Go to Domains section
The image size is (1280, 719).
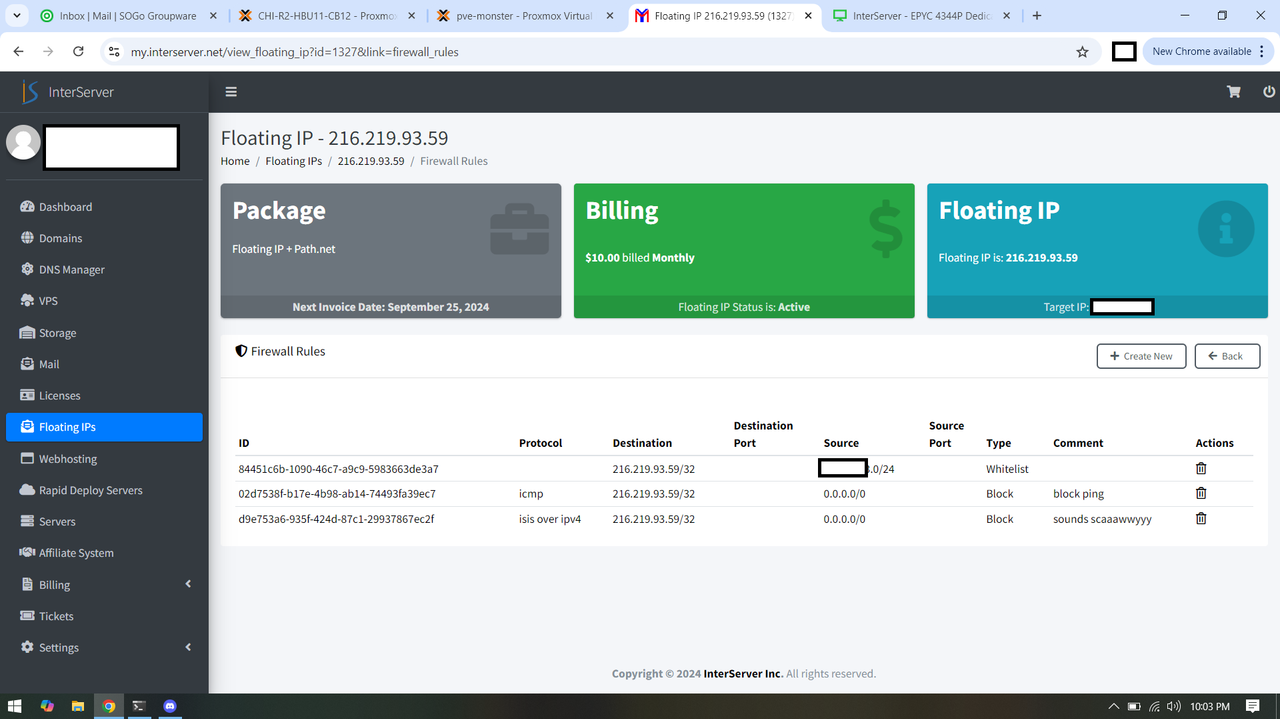point(104,238)
